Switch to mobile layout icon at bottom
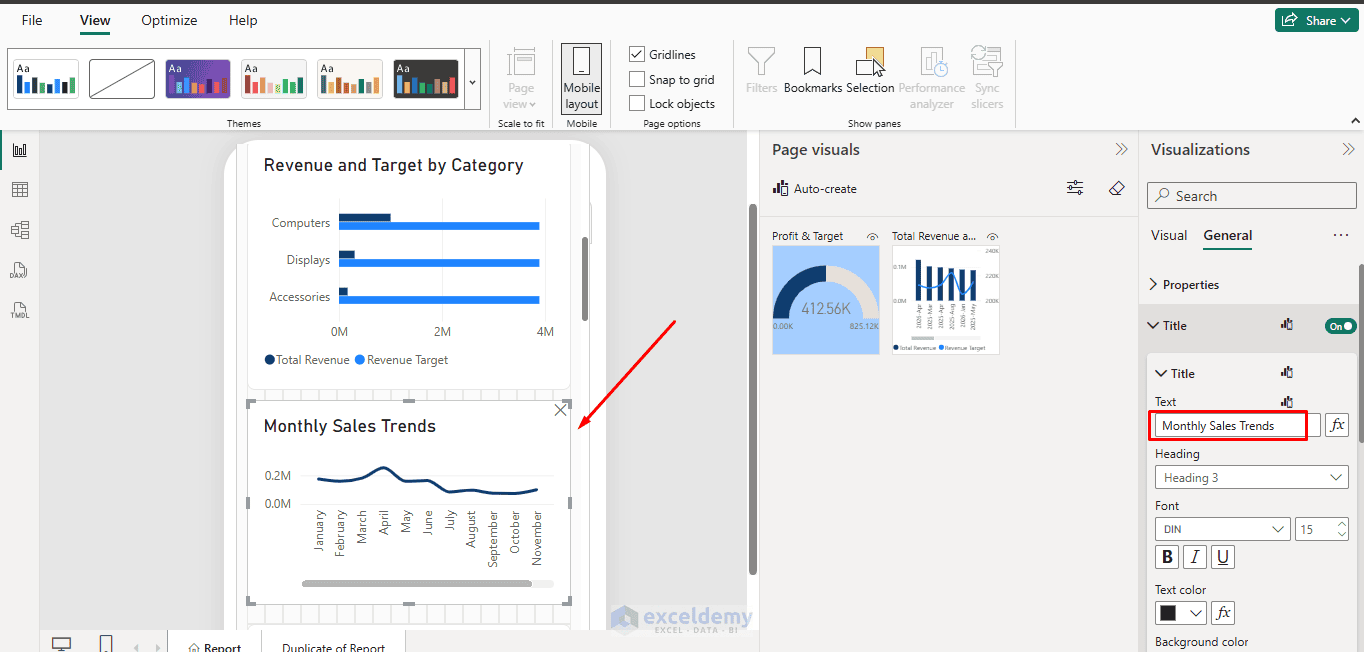Image resolution: width=1364 pixels, height=652 pixels. point(106,644)
